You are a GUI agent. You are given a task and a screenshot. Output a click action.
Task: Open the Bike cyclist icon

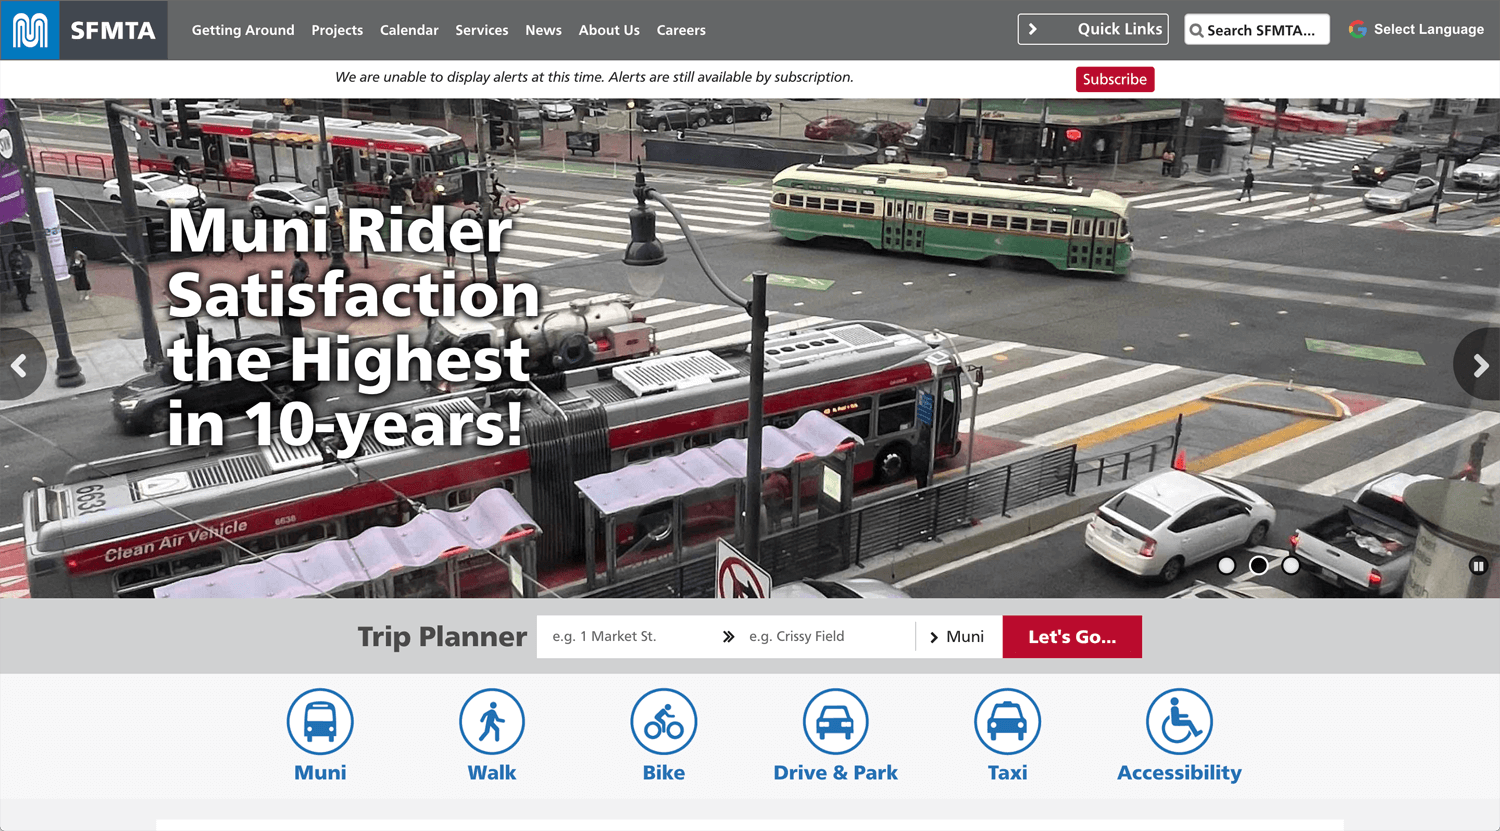pos(664,721)
